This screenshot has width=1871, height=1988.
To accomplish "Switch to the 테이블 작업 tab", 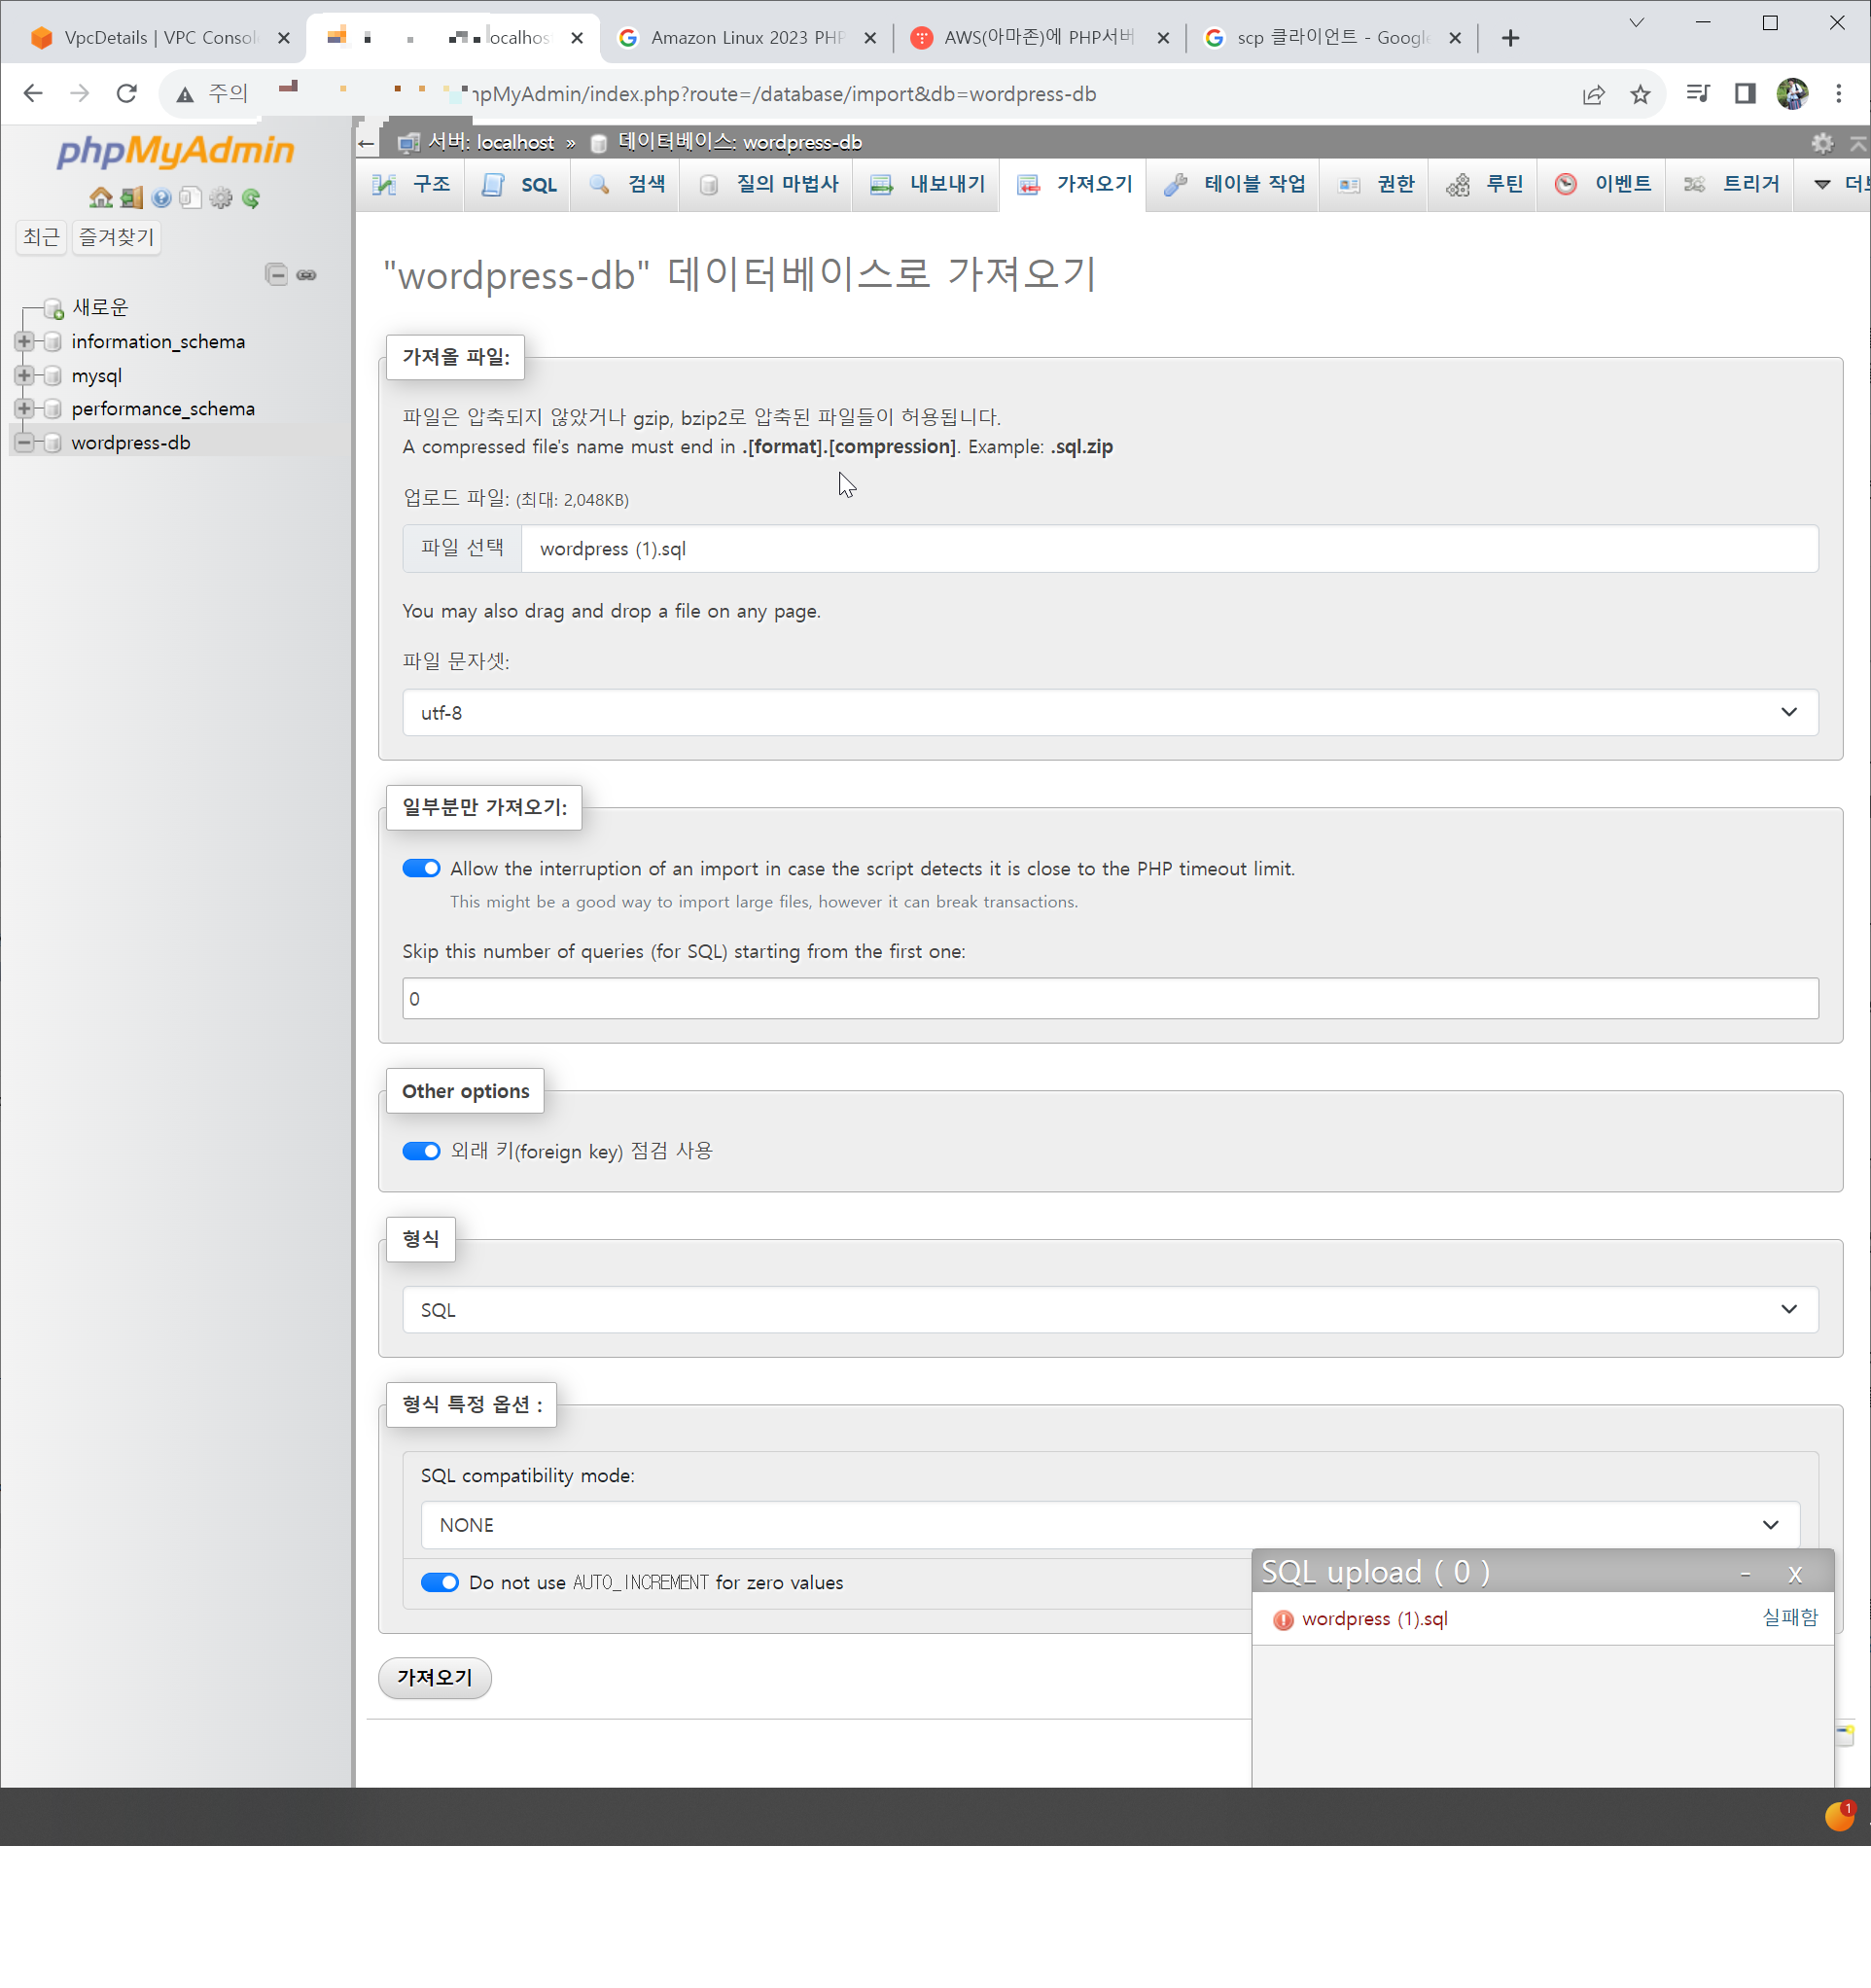I will tap(1233, 184).
